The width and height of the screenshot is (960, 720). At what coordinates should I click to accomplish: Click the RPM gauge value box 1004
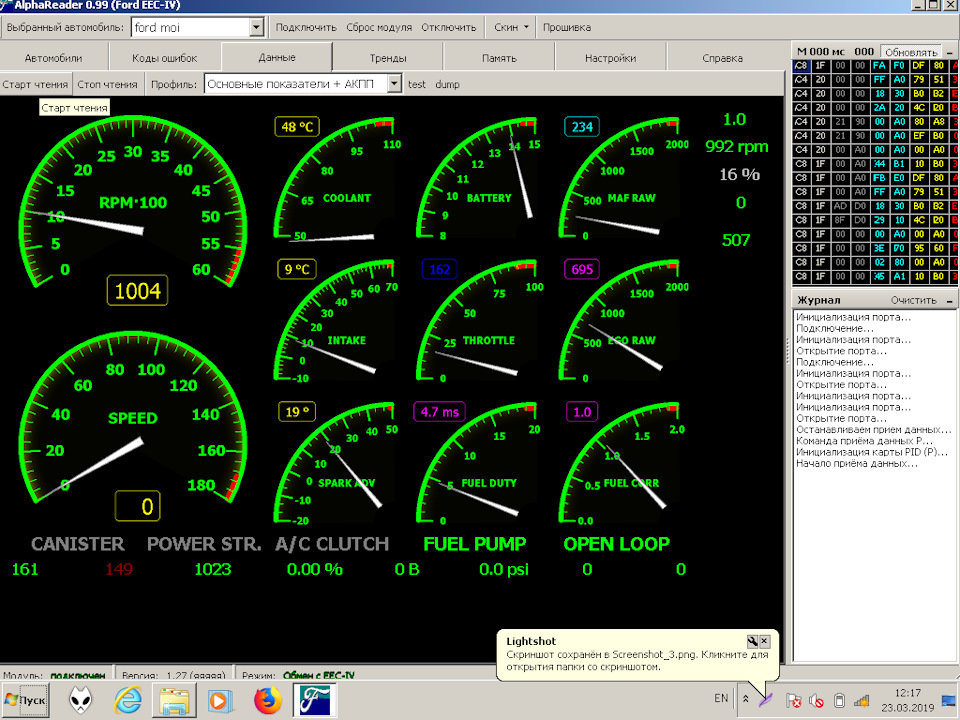click(137, 291)
